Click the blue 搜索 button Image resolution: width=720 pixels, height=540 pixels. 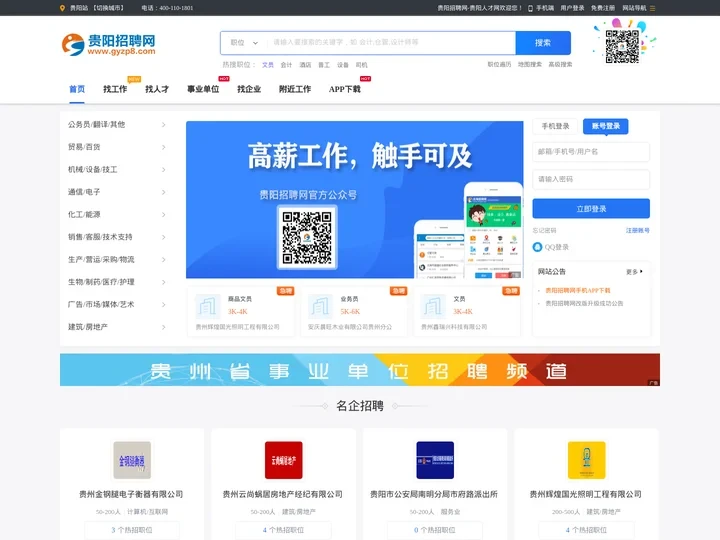543,43
